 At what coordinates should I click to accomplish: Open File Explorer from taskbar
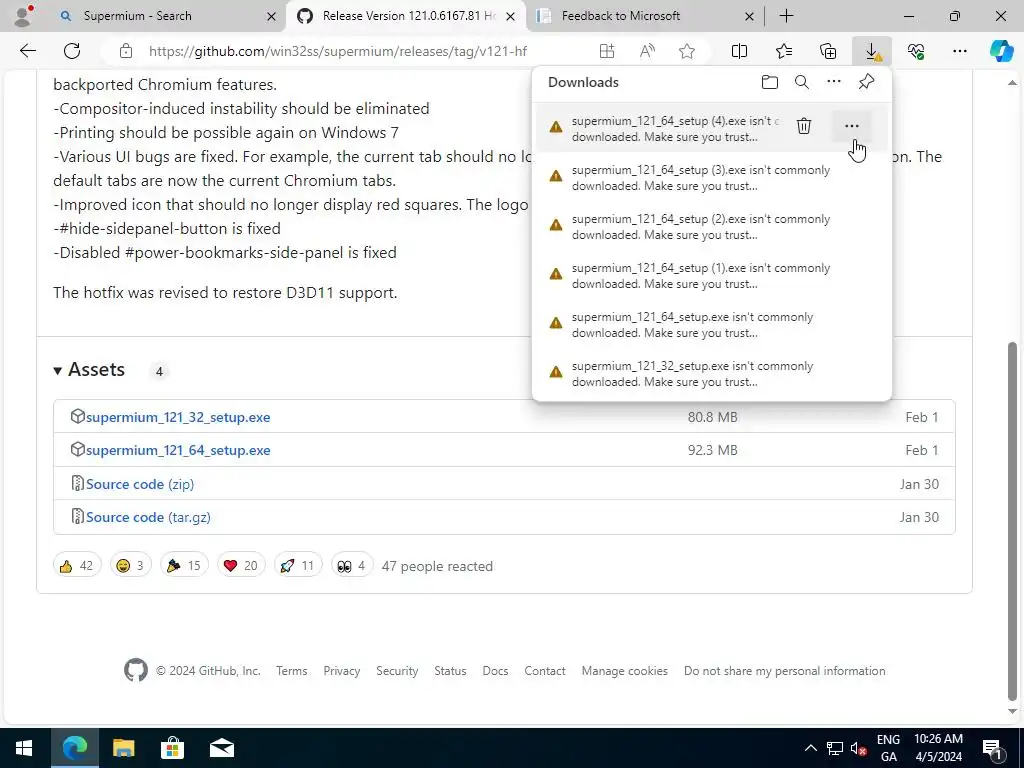point(123,748)
